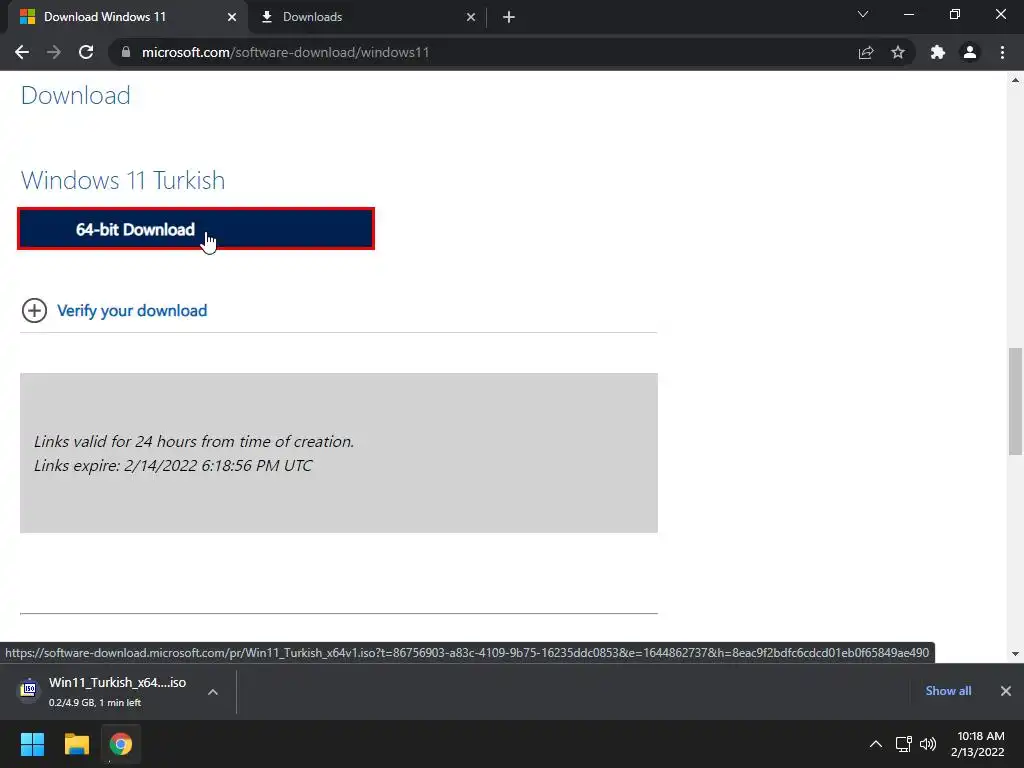Image resolution: width=1024 pixels, height=768 pixels.
Task: Open the Chrome extensions puzzle icon
Action: point(938,52)
